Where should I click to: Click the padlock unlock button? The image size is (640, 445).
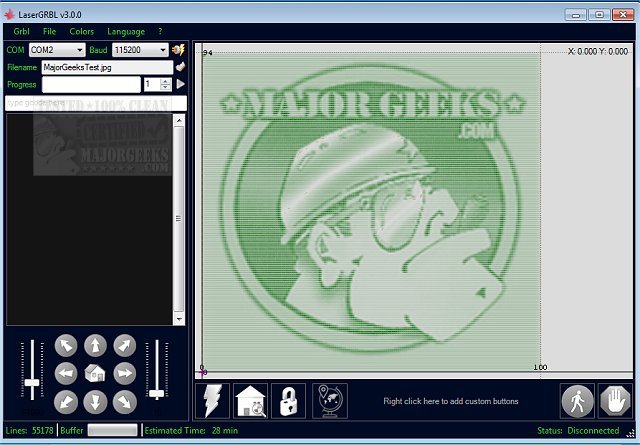pyautogui.click(x=289, y=401)
